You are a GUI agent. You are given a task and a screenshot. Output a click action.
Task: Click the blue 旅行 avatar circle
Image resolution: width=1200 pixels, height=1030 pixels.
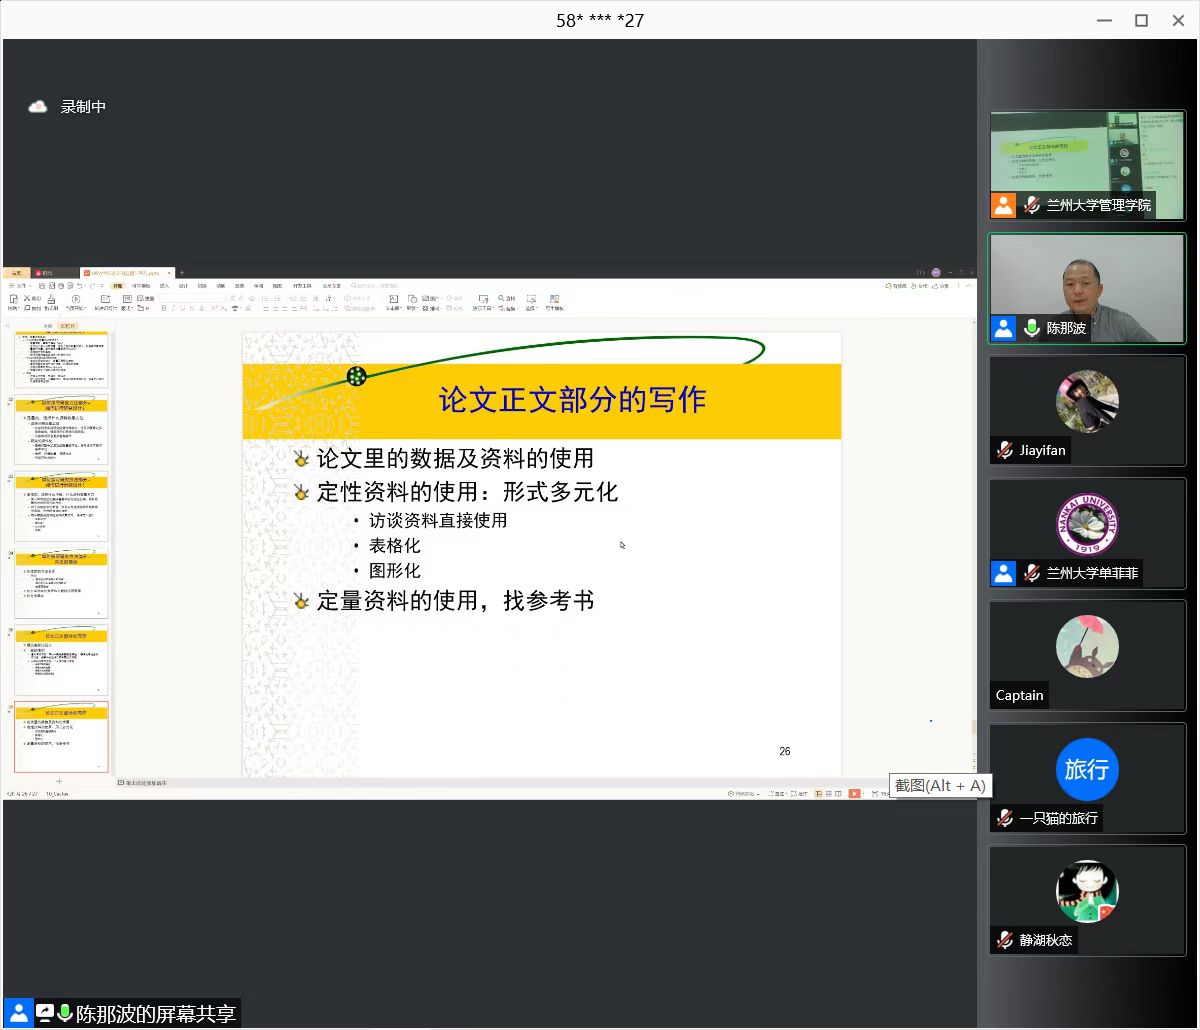tap(1087, 769)
